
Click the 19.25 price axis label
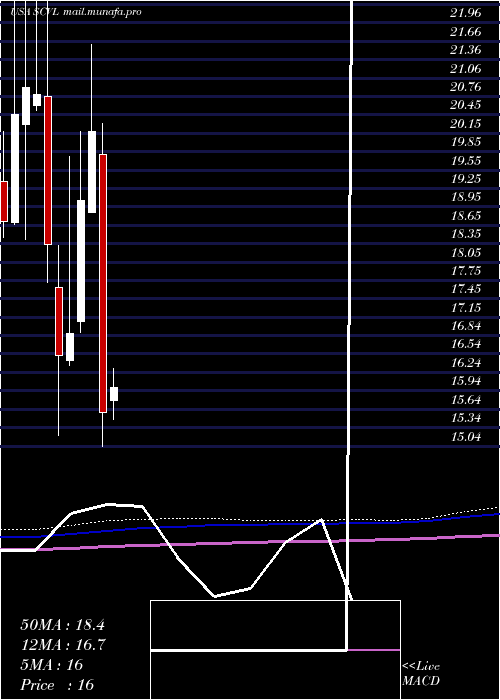466,179
